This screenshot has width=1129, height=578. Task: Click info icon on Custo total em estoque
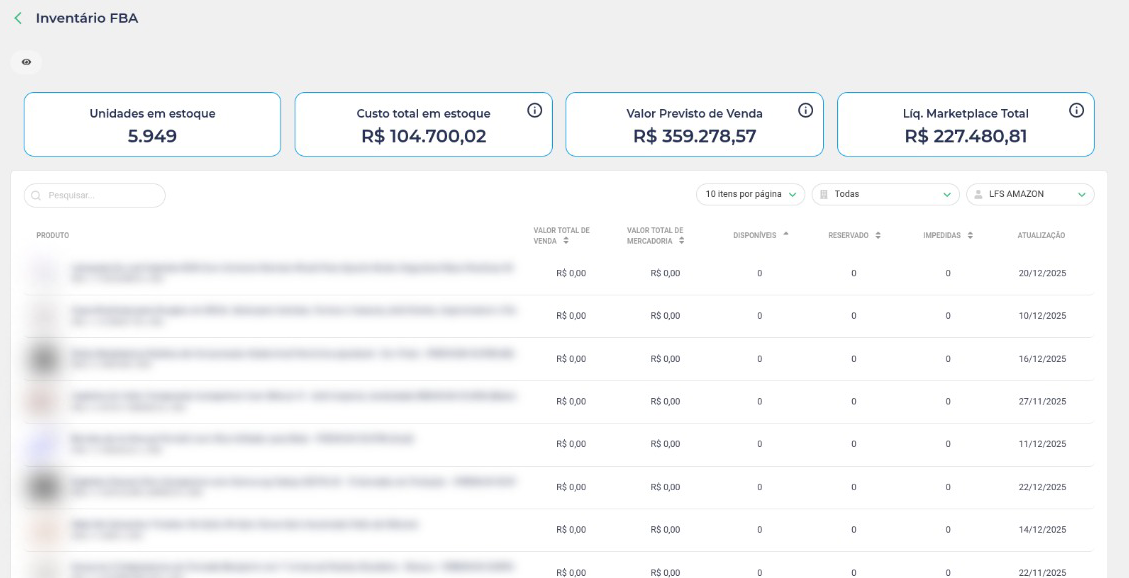534,111
